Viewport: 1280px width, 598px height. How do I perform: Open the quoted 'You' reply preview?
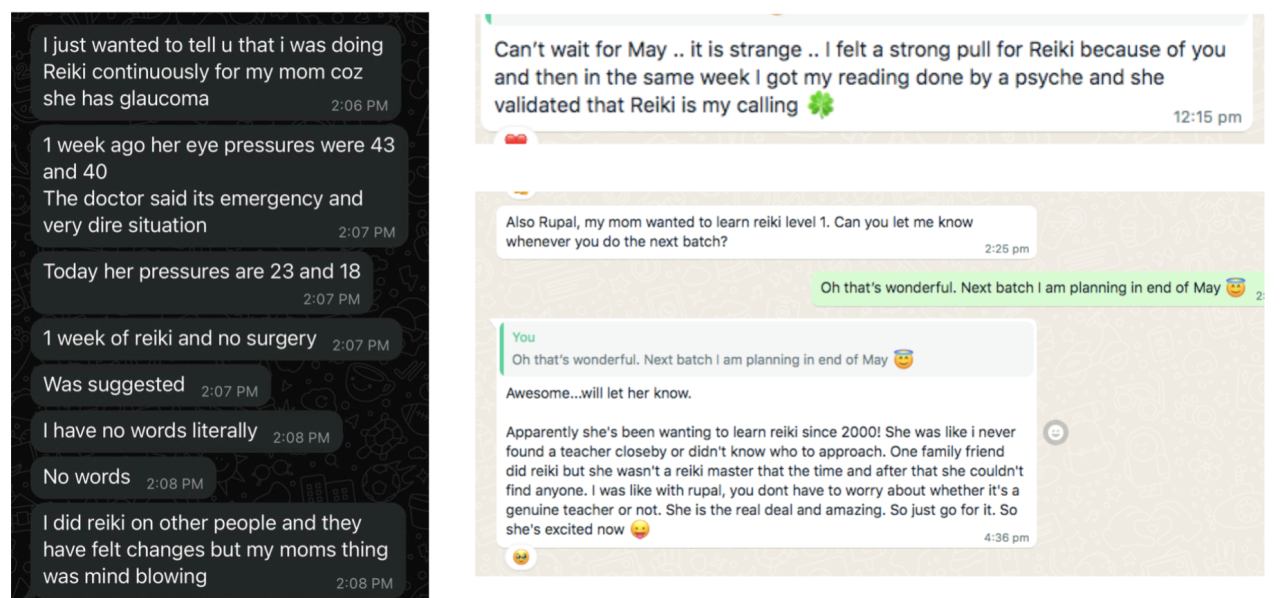(x=765, y=349)
